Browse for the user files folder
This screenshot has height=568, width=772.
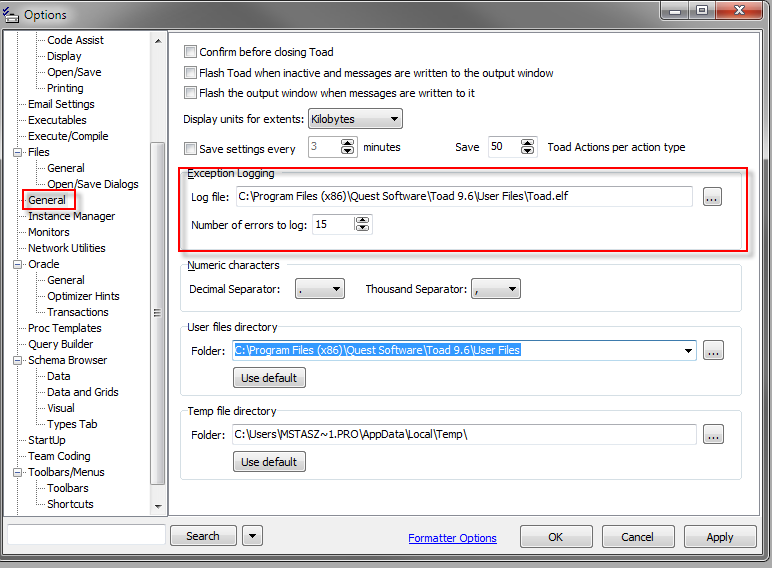coord(713,350)
